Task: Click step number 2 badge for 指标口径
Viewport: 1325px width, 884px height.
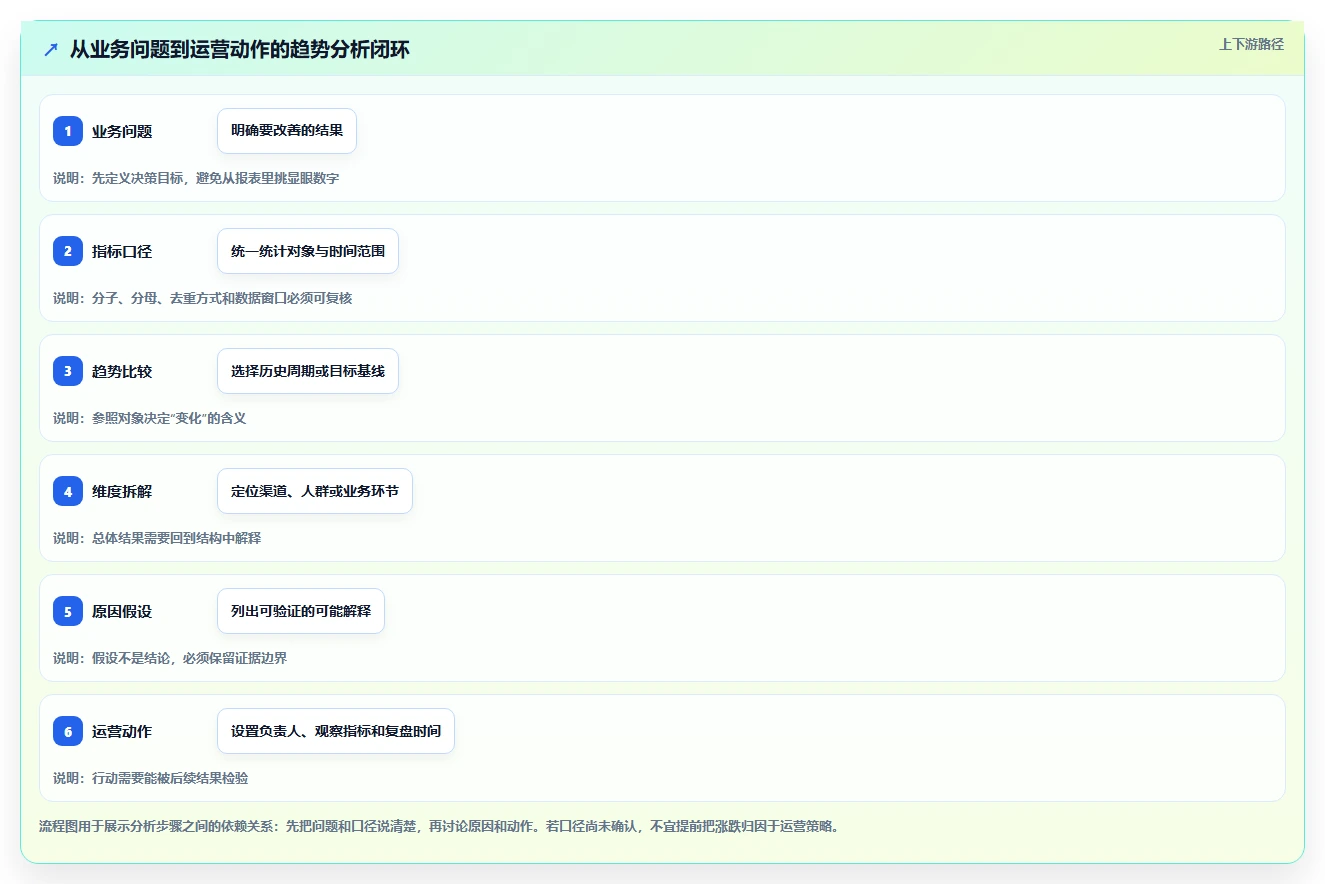Action: tap(68, 251)
